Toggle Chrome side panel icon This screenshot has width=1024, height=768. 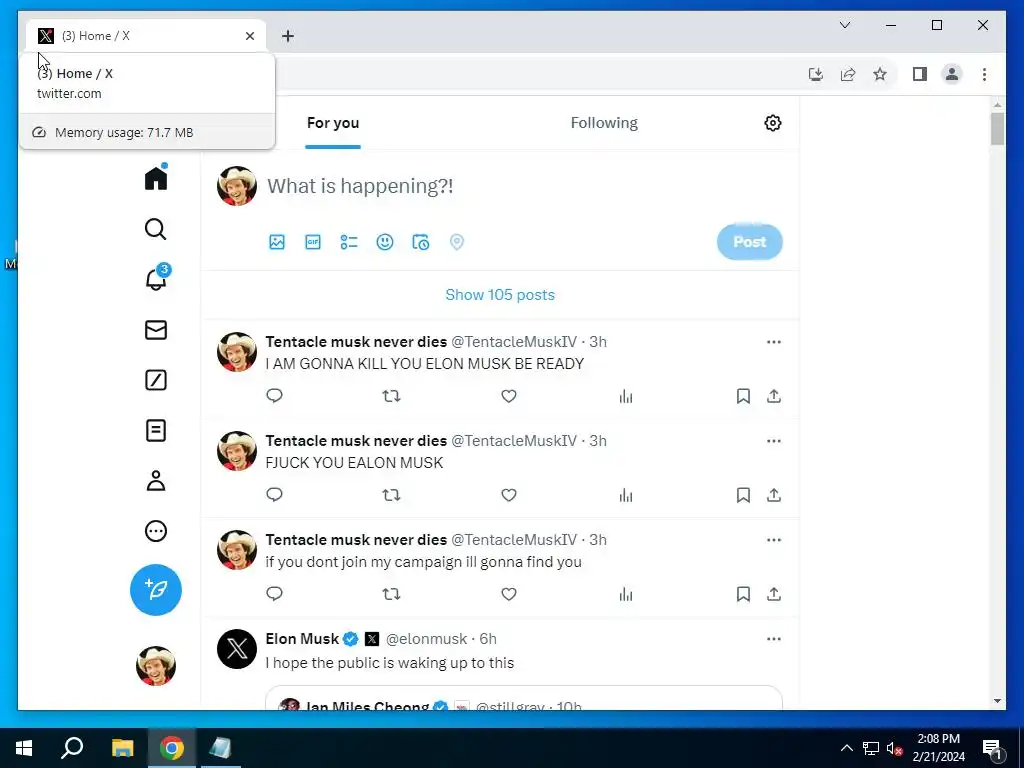(x=920, y=74)
